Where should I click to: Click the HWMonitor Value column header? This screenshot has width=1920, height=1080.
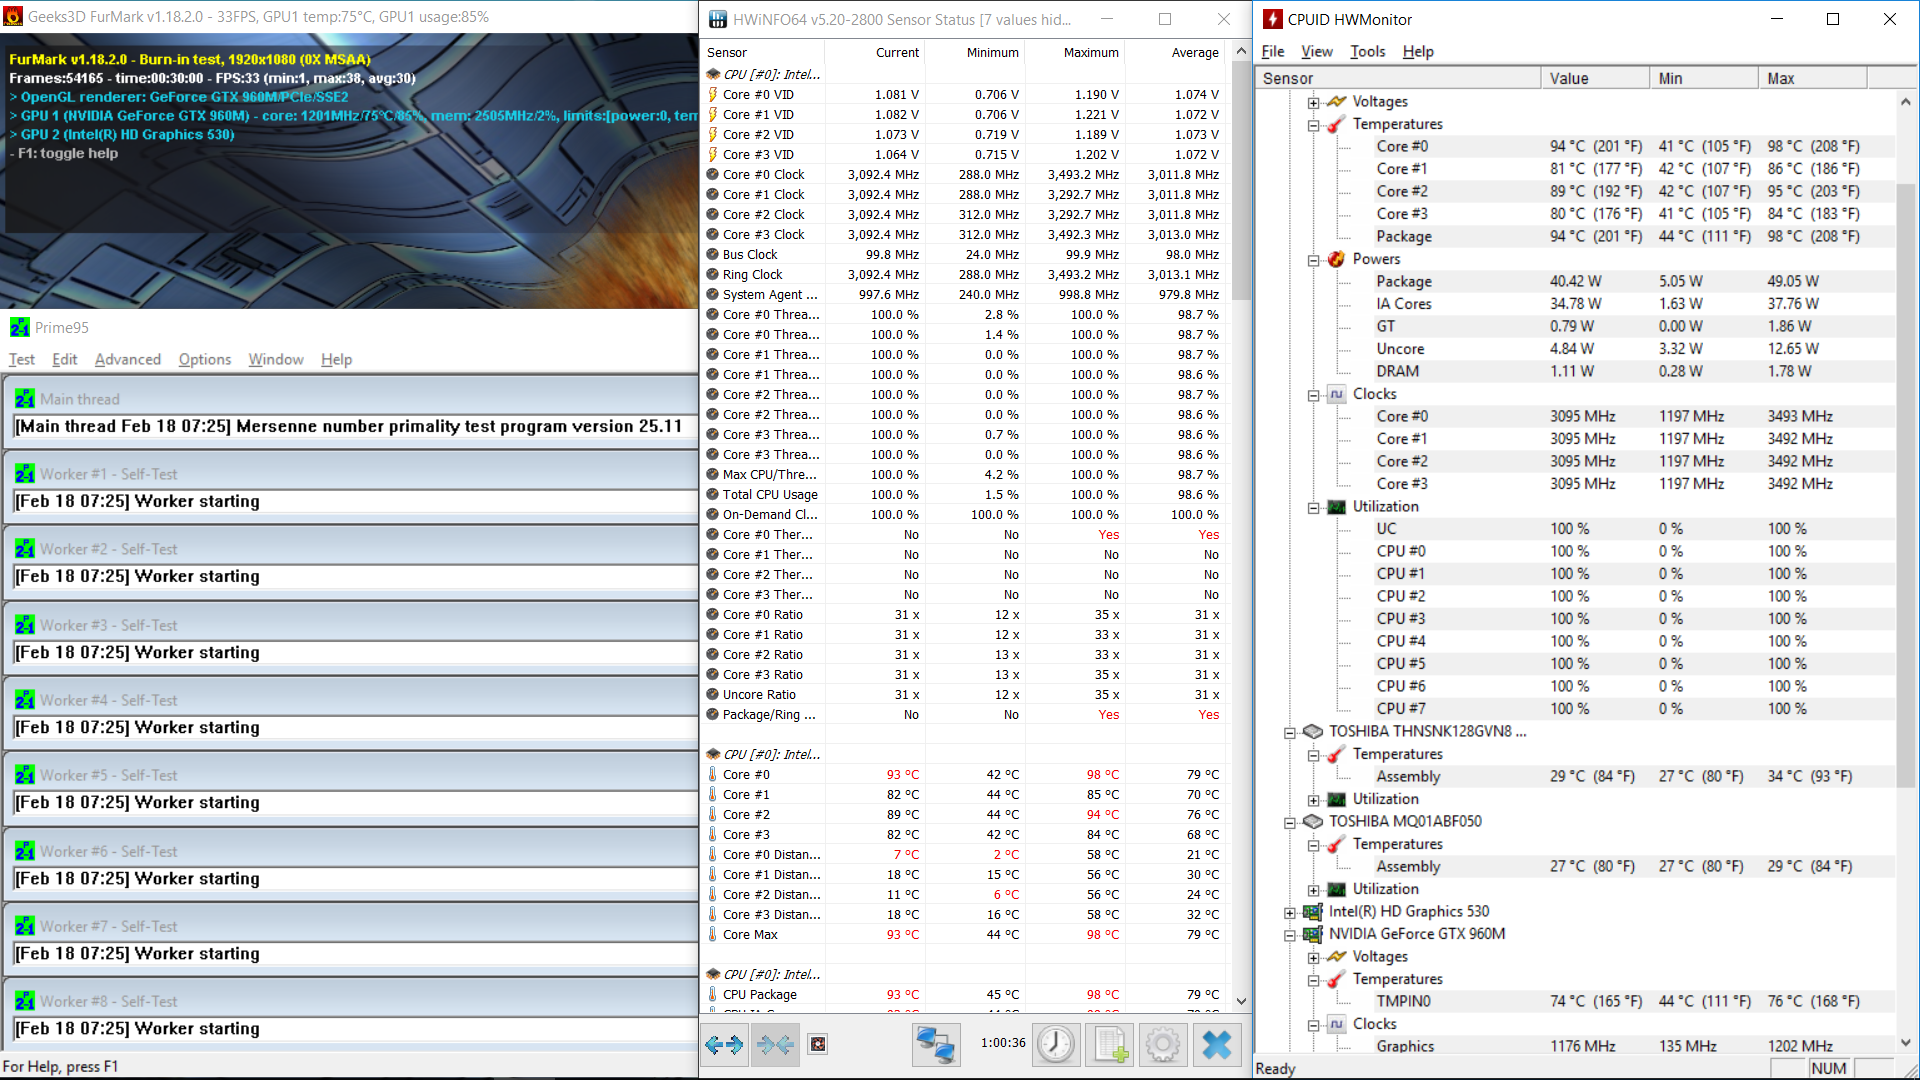(x=1595, y=78)
